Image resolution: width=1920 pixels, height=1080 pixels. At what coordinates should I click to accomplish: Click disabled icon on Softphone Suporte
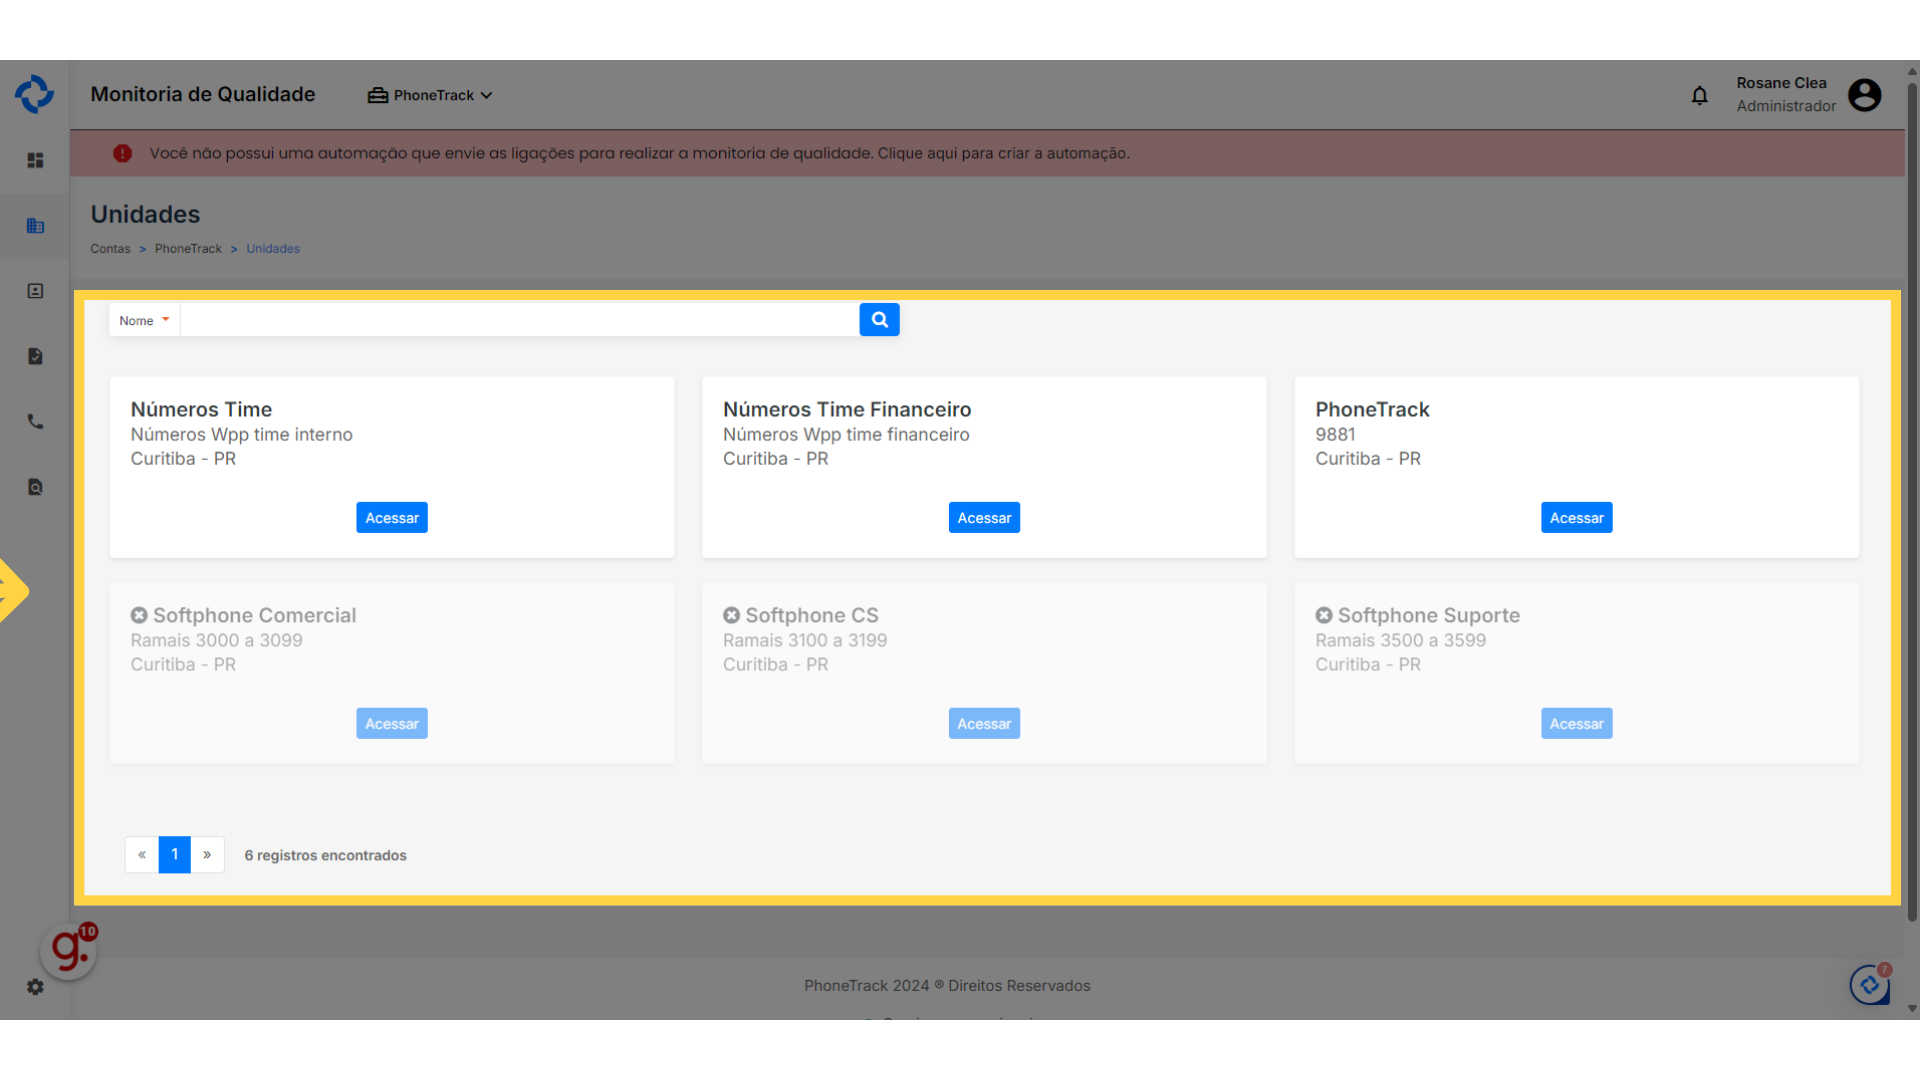tap(1324, 615)
